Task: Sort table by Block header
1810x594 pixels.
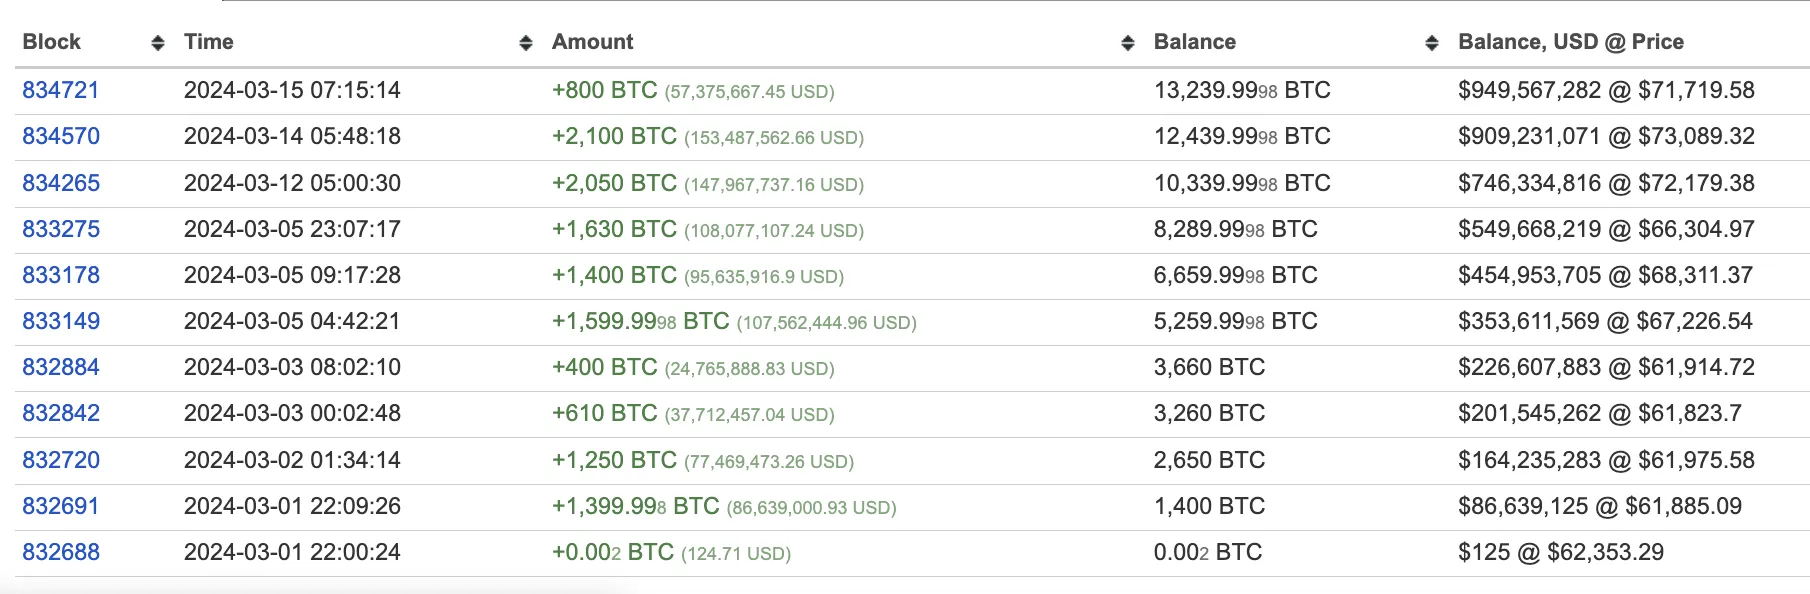Action: [52, 42]
